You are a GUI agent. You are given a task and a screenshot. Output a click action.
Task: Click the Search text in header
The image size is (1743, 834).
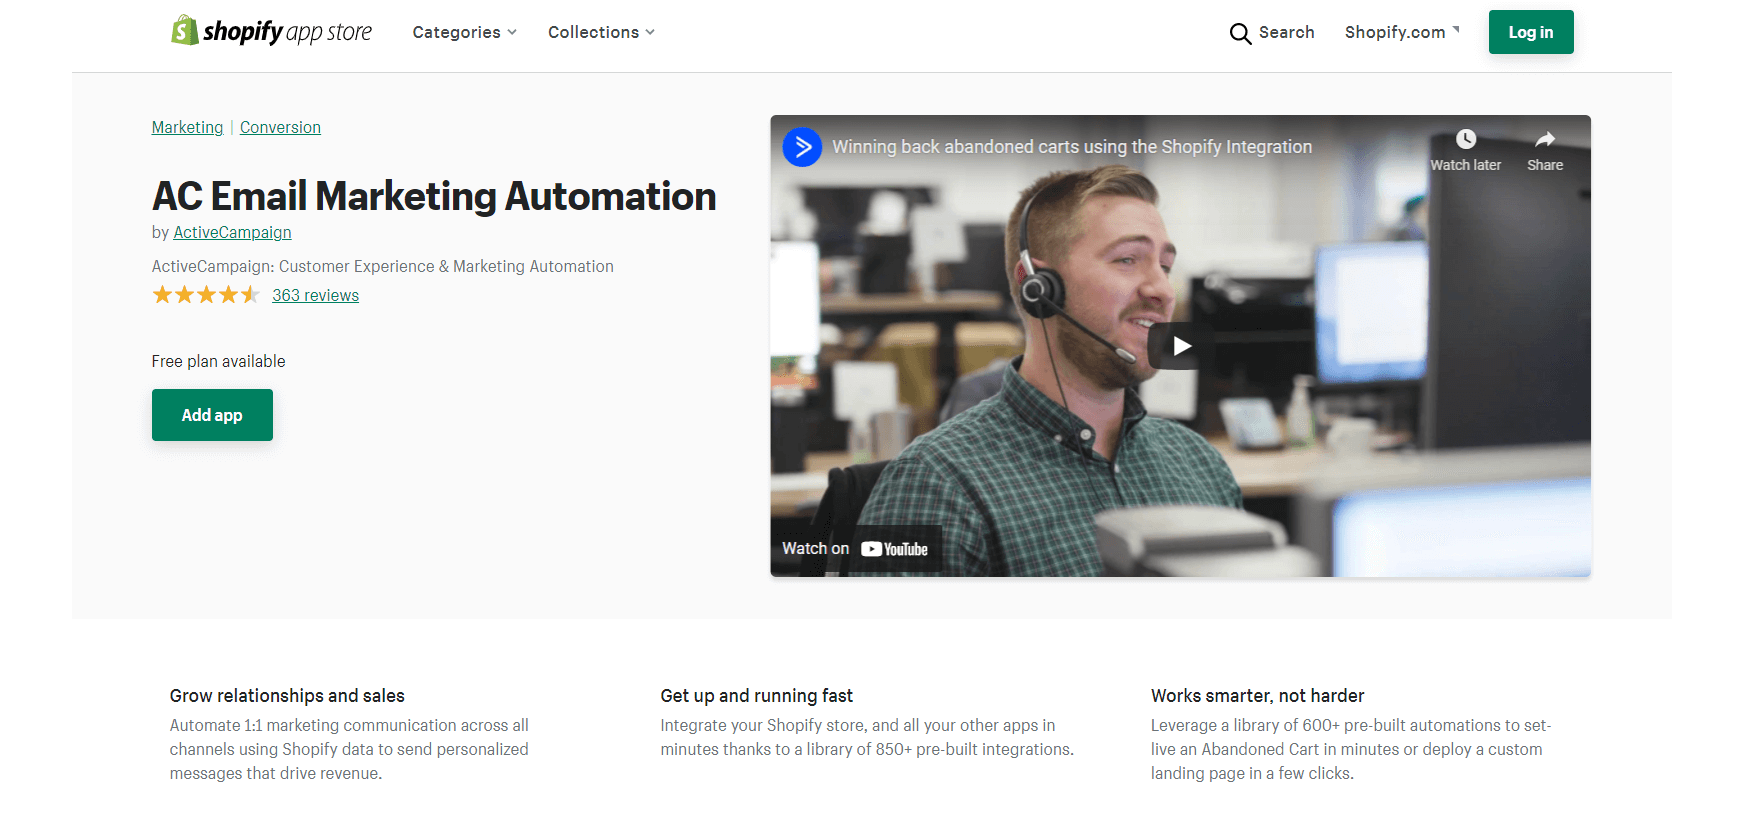[x=1286, y=32]
